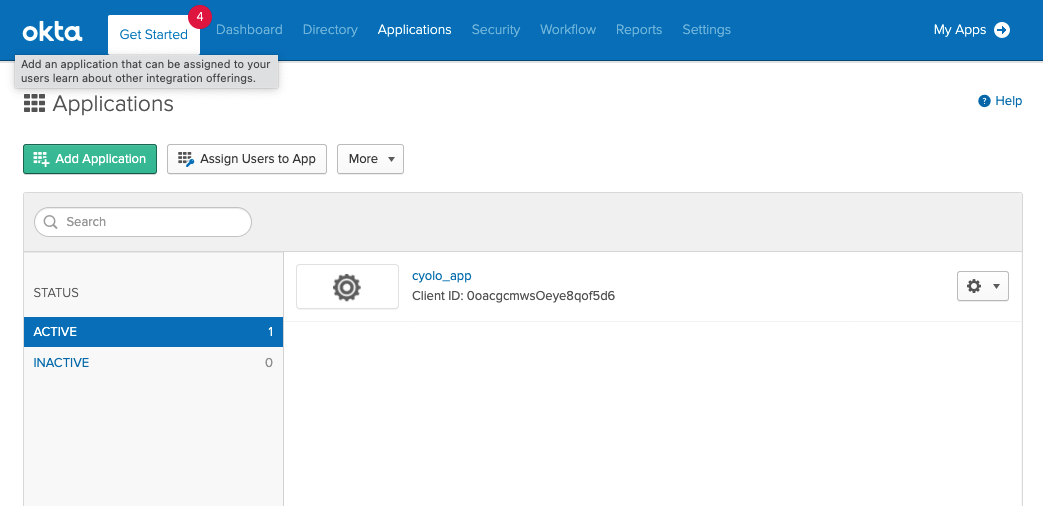This screenshot has height=506, width=1043.
Task: Filter by ACTIVE status
Action: (x=154, y=332)
